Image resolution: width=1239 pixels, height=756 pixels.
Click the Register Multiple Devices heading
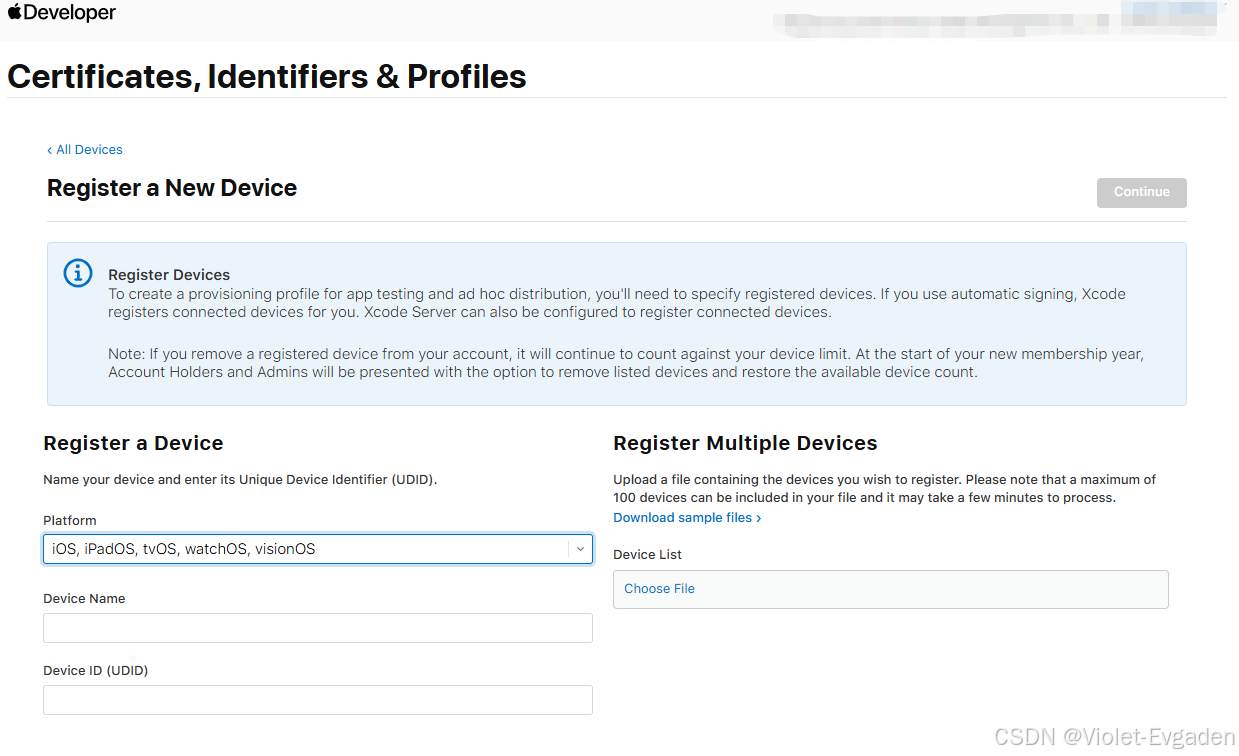click(x=745, y=443)
